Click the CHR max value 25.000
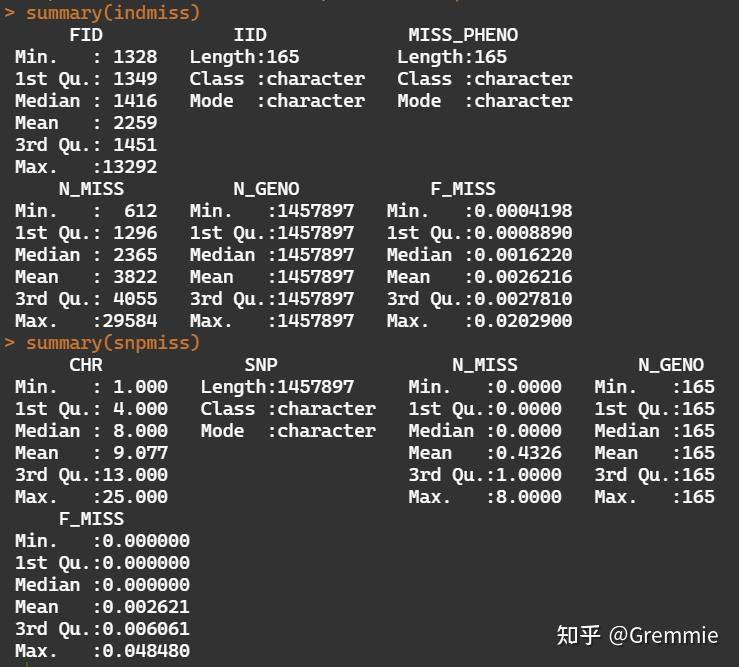The image size is (739, 667). pos(135,497)
